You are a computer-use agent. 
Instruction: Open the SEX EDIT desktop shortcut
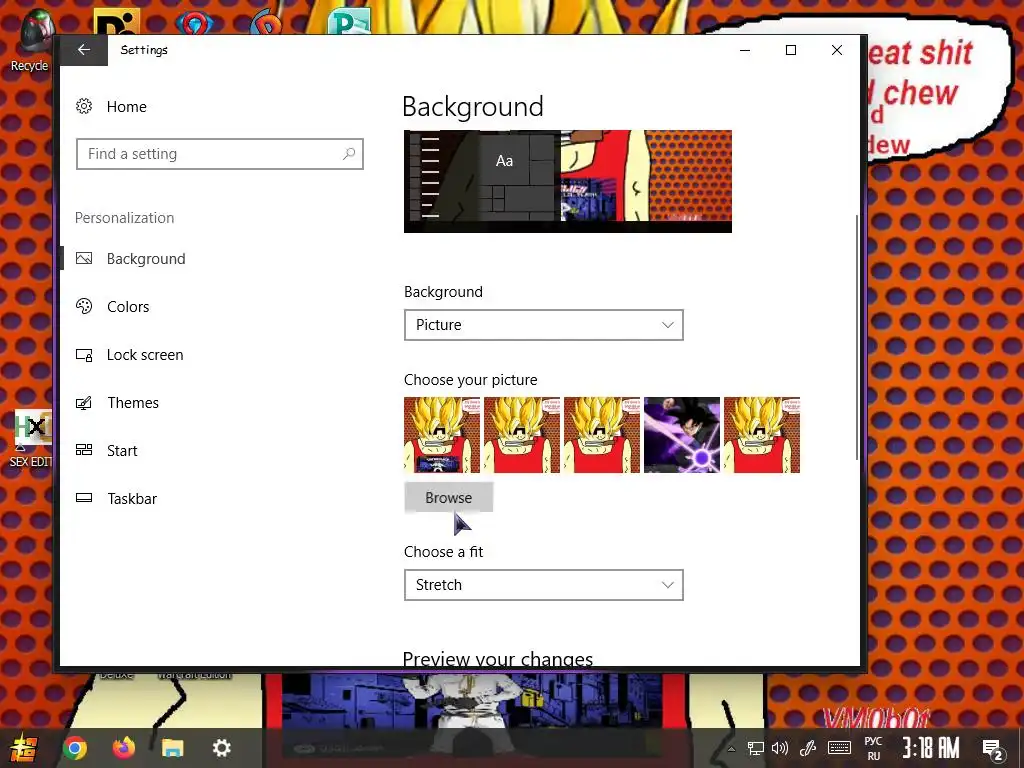pos(31,439)
